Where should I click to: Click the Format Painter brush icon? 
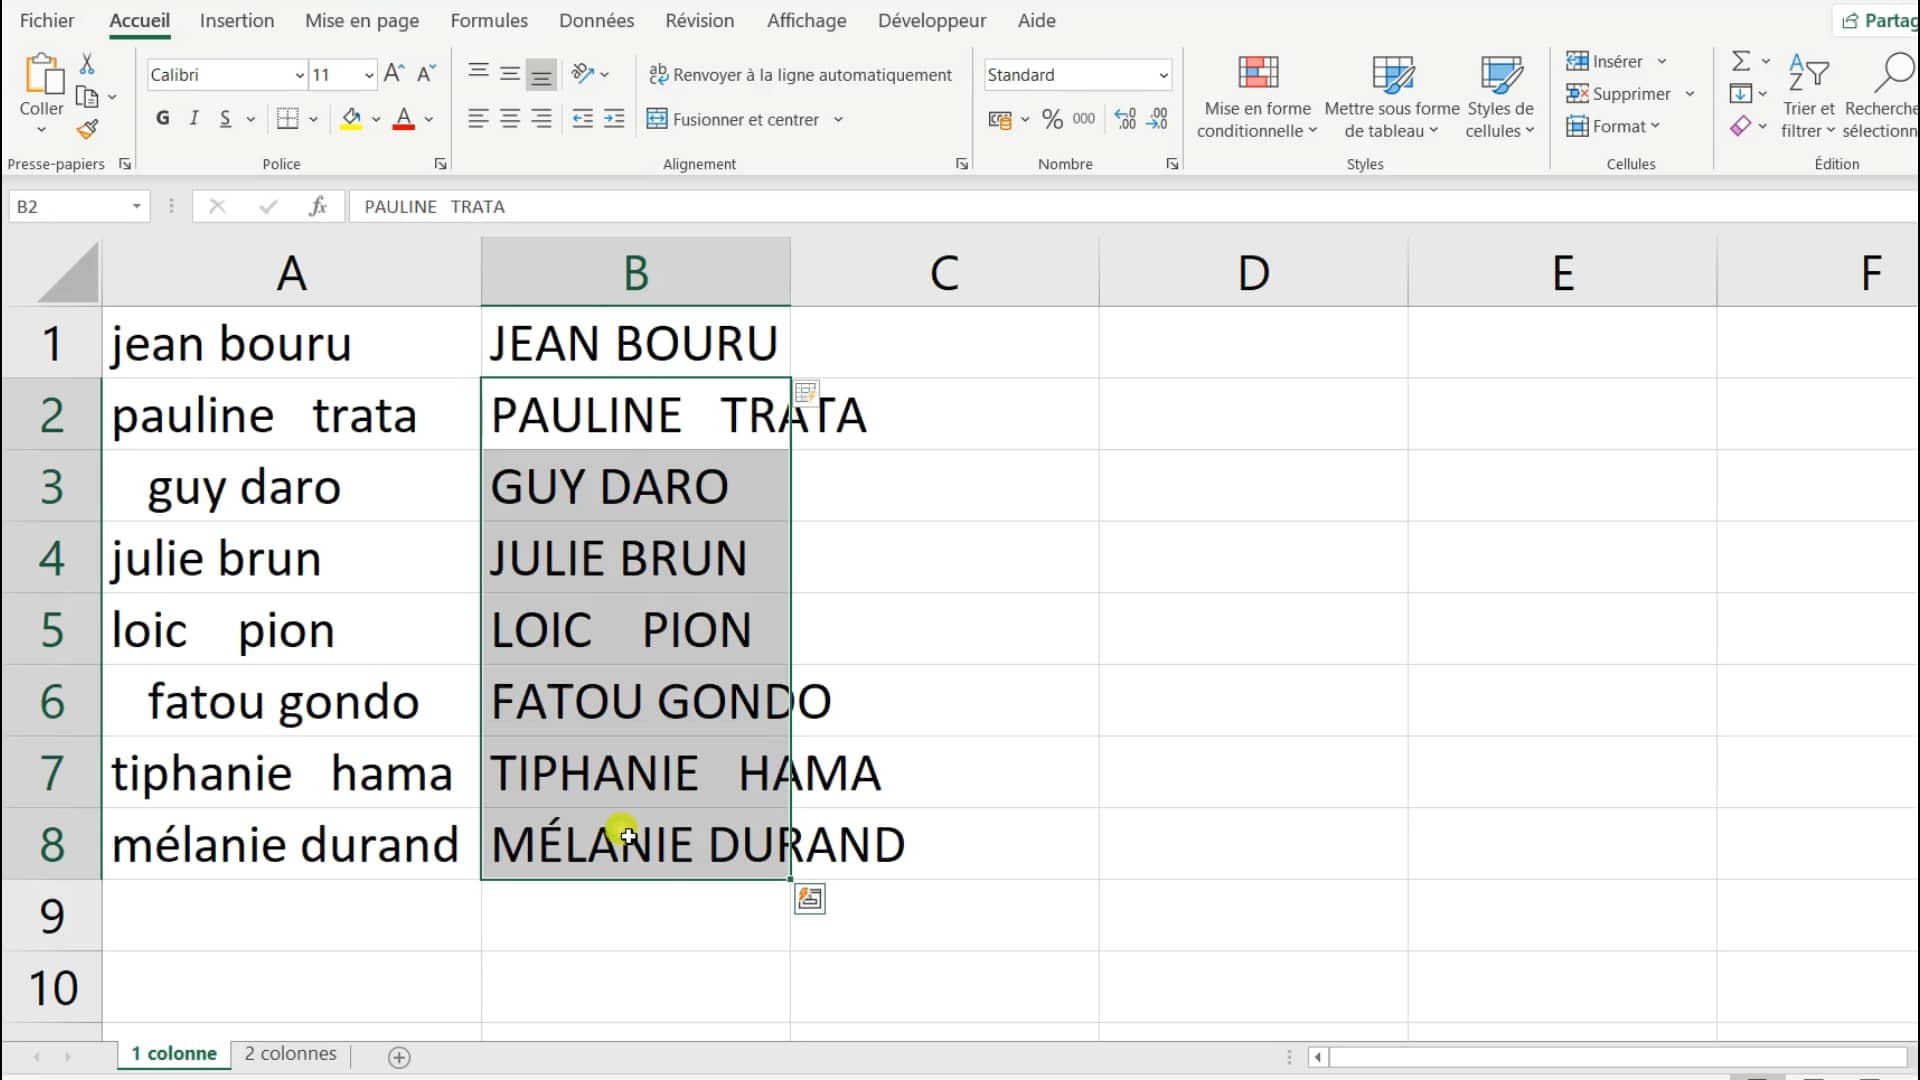click(88, 129)
